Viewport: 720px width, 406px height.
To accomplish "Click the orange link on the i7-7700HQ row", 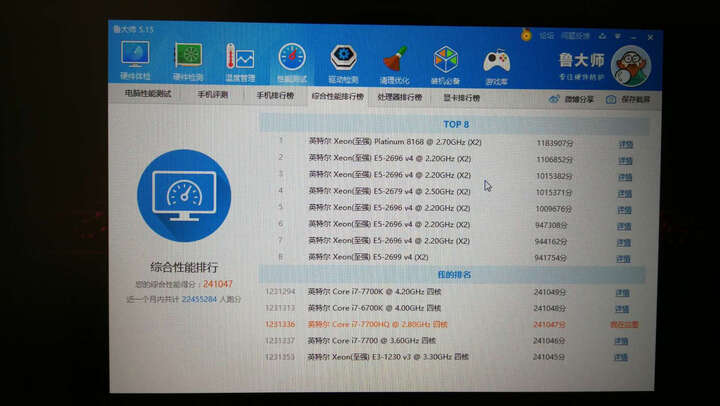I will coord(624,325).
